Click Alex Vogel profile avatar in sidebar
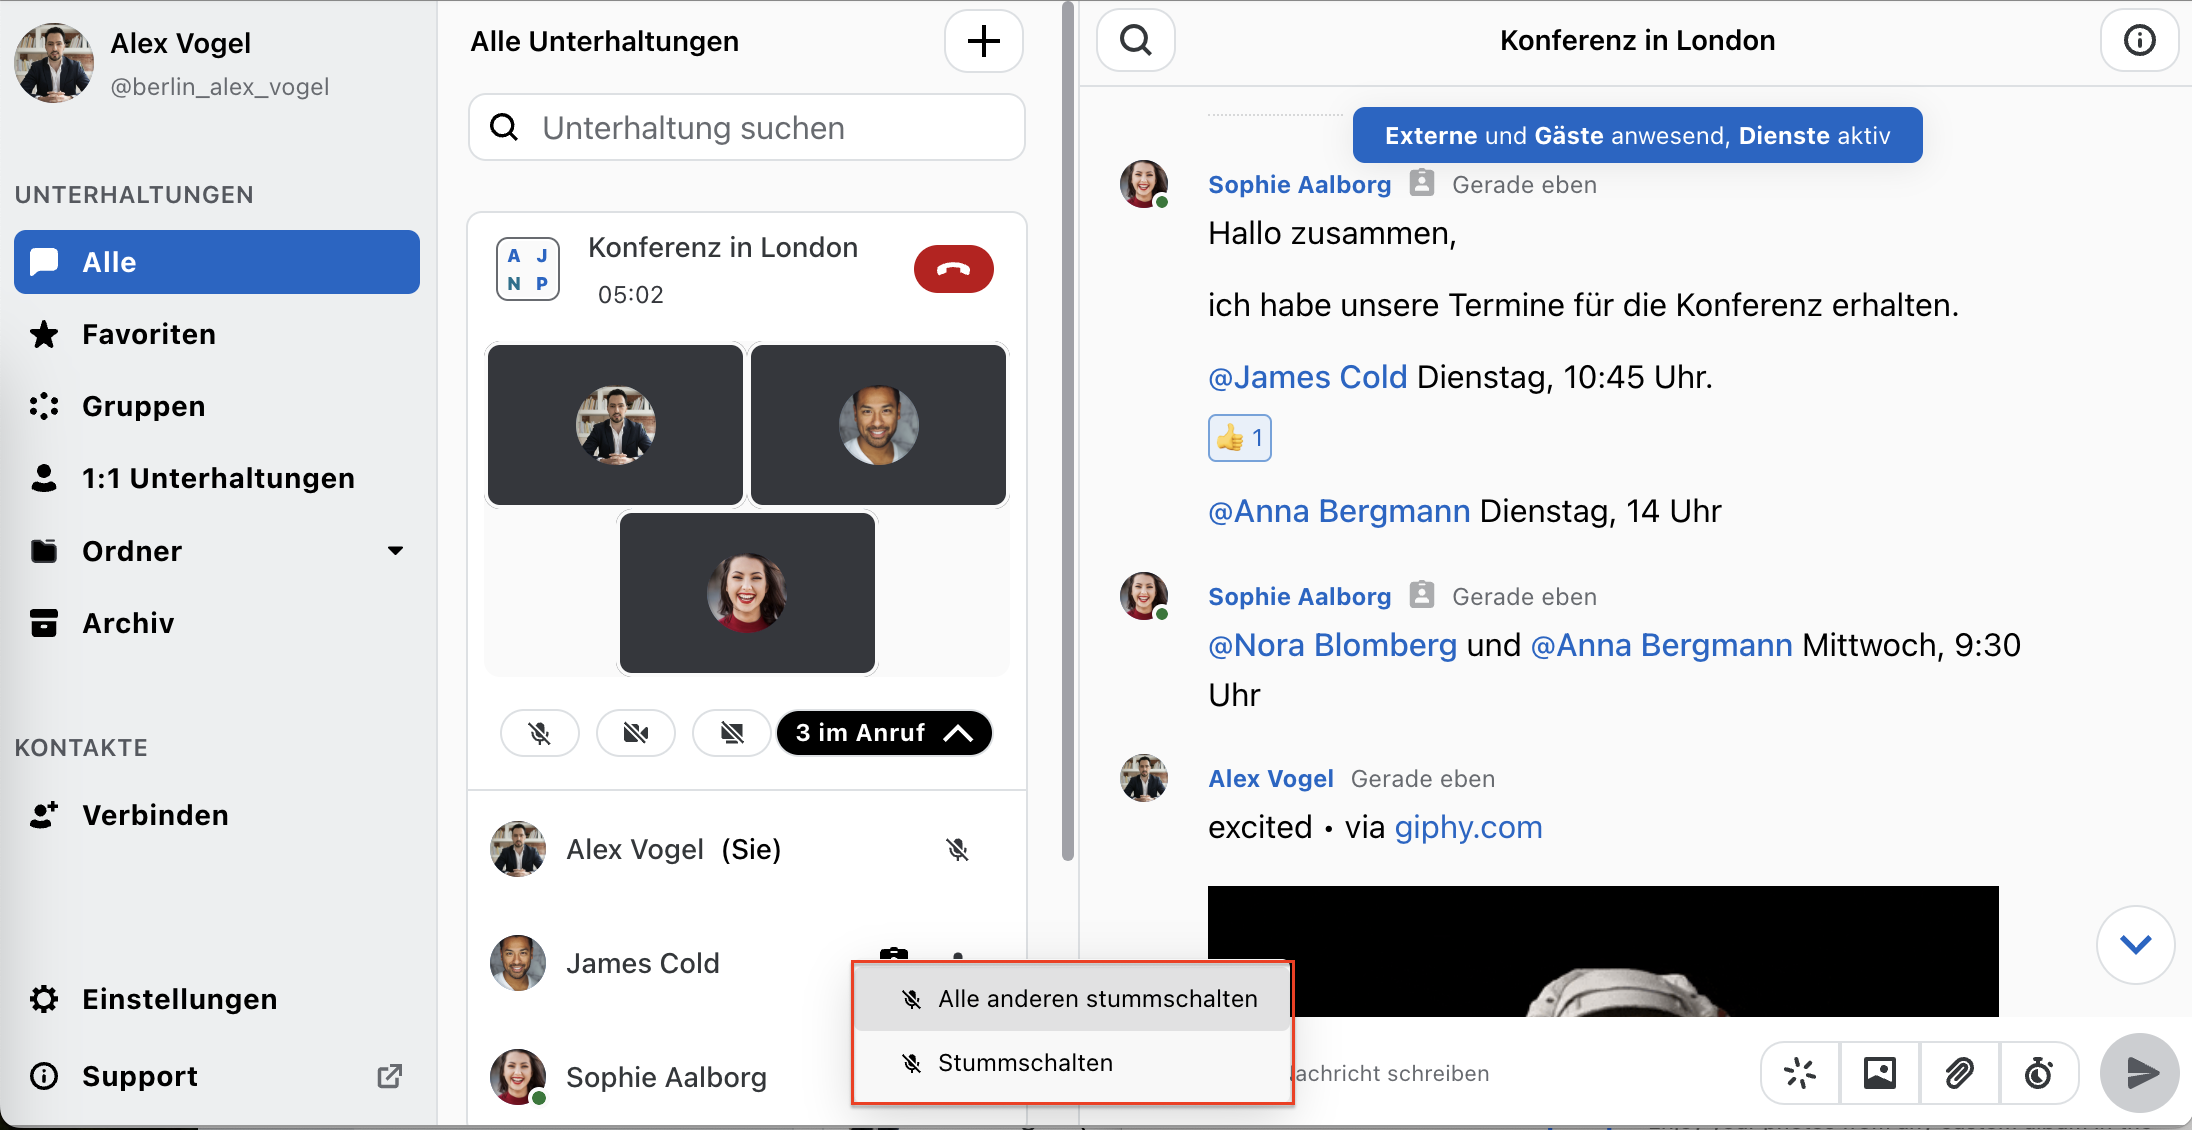The image size is (2192, 1130). point(54,63)
